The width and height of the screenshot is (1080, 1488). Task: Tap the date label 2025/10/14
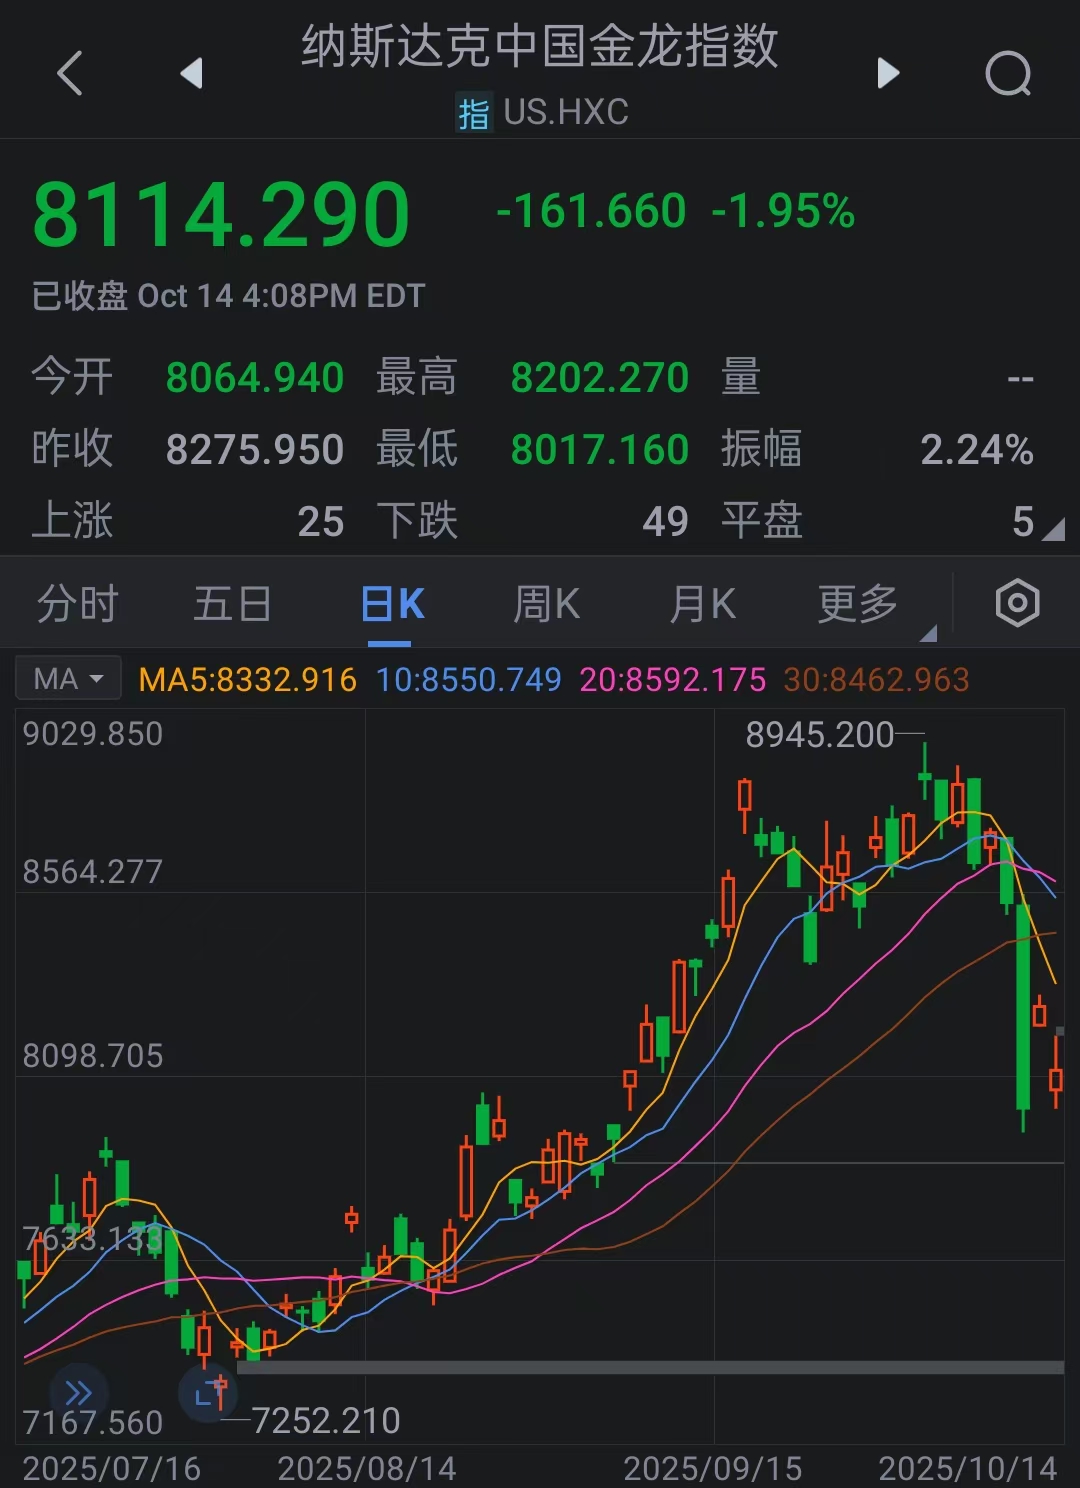tap(968, 1469)
